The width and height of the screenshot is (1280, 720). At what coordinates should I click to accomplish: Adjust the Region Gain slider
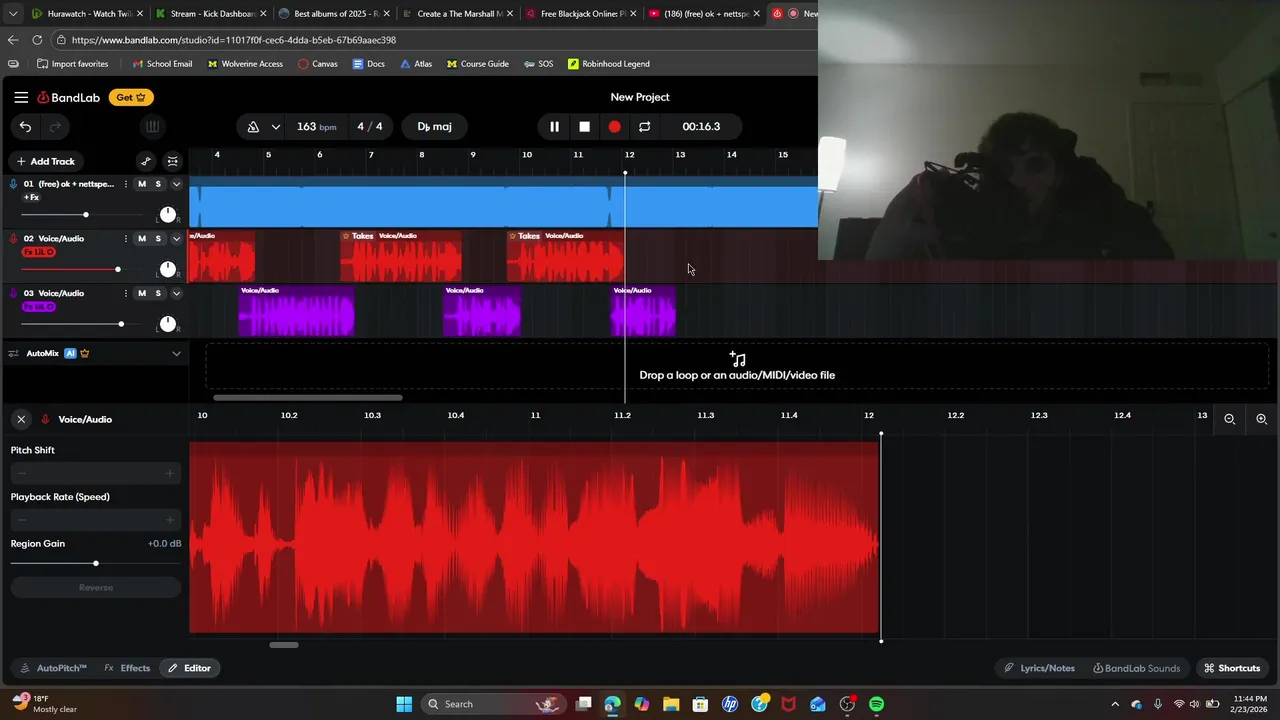click(96, 564)
